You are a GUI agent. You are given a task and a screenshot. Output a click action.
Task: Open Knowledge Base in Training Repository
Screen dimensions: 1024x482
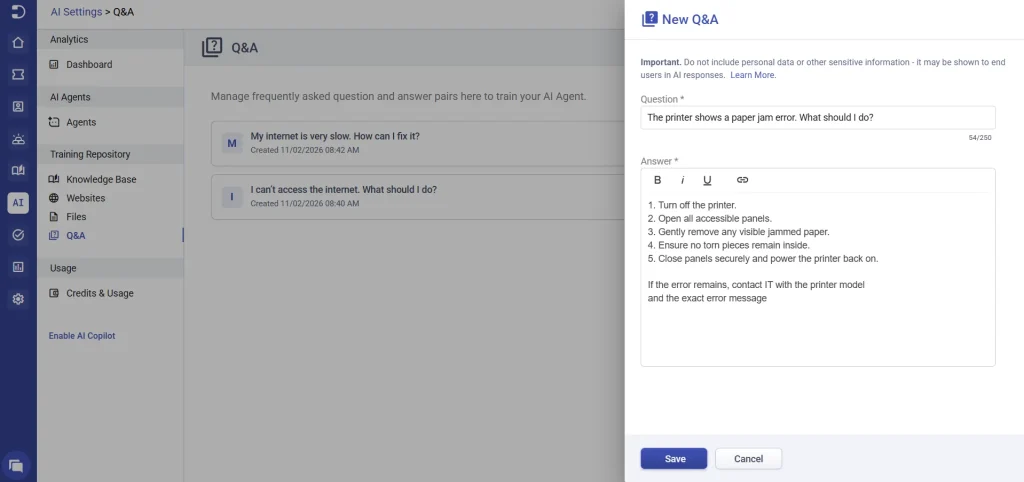(101, 180)
